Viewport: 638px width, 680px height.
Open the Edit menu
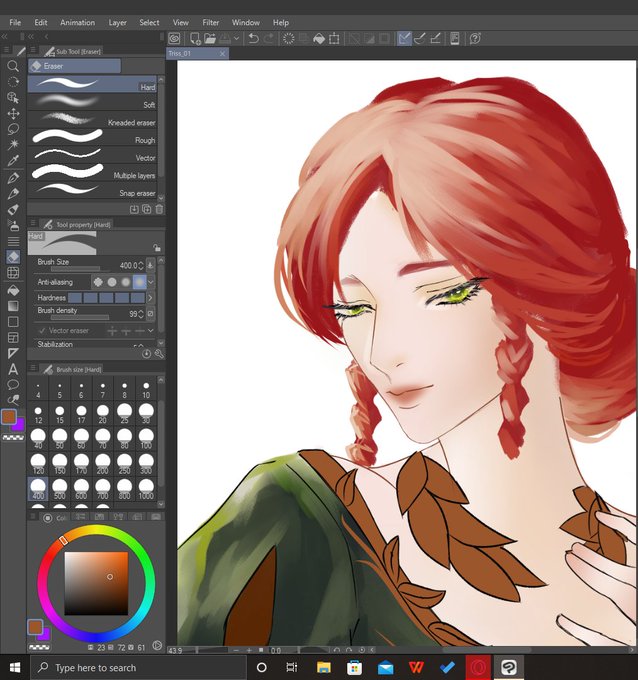41,23
